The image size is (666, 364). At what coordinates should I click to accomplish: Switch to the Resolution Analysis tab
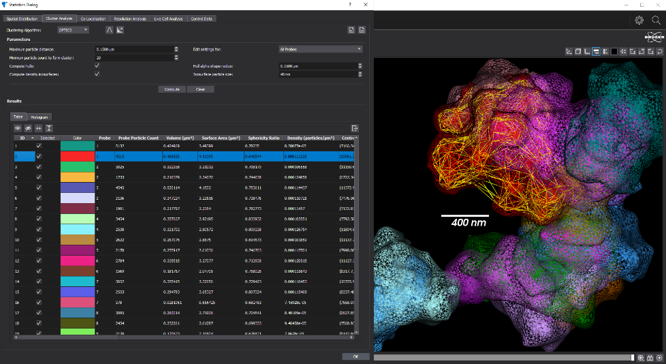[130, 19]
